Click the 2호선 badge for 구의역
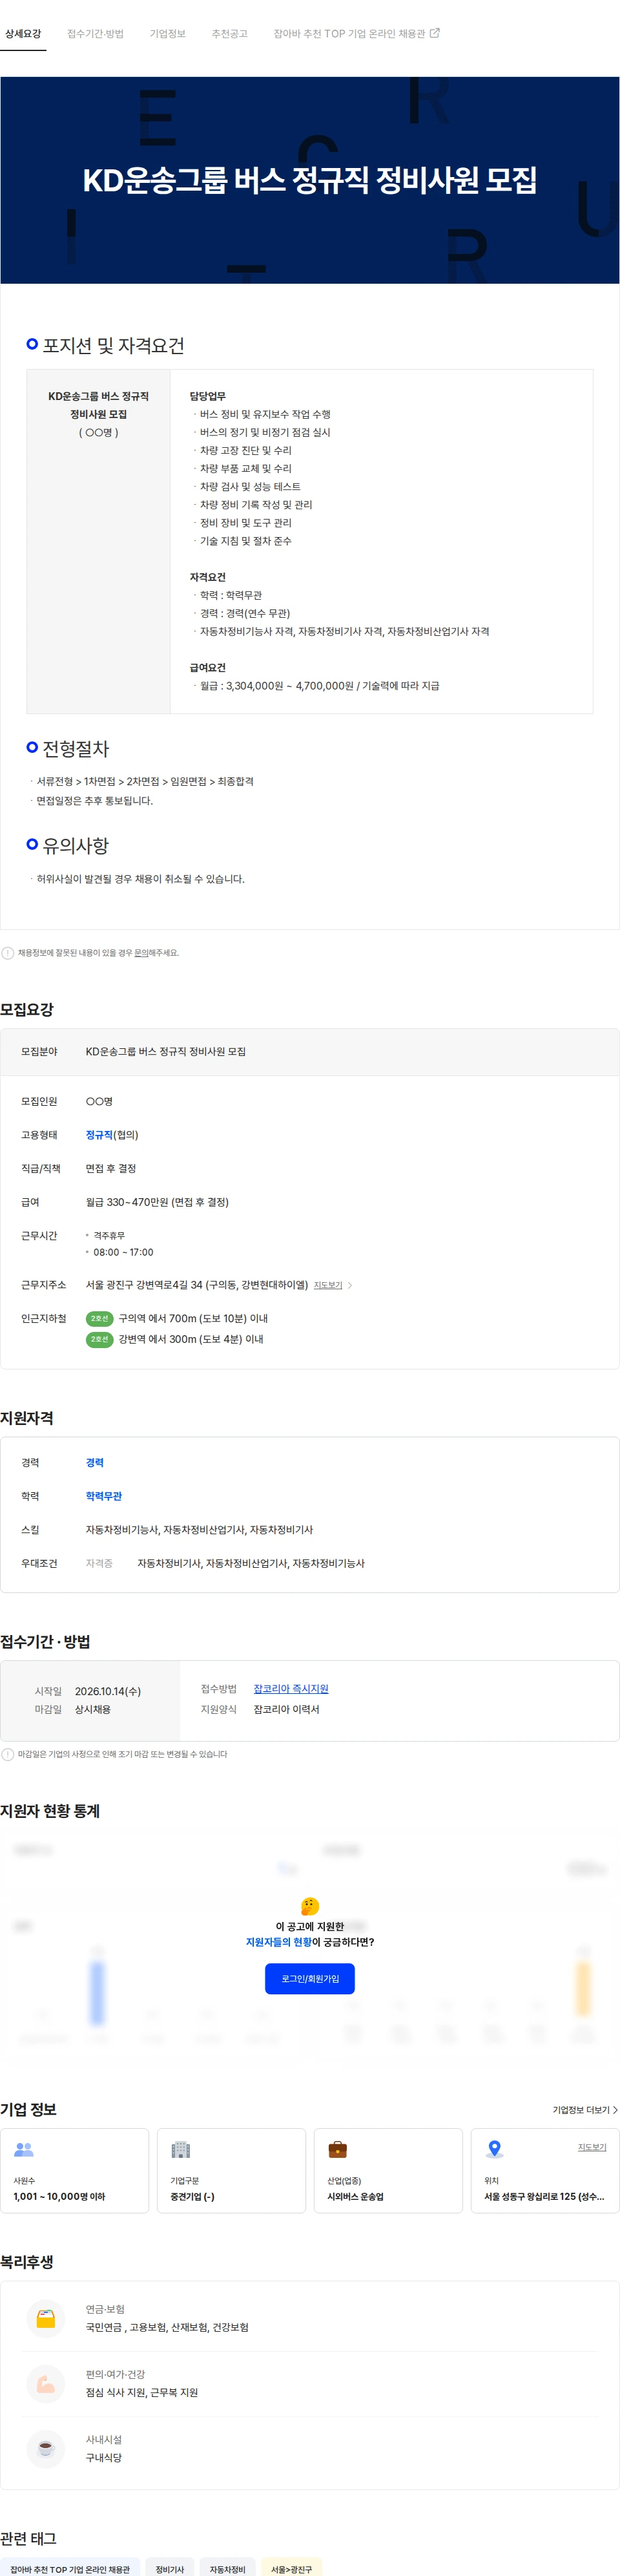 click(x=99, y=1319)
